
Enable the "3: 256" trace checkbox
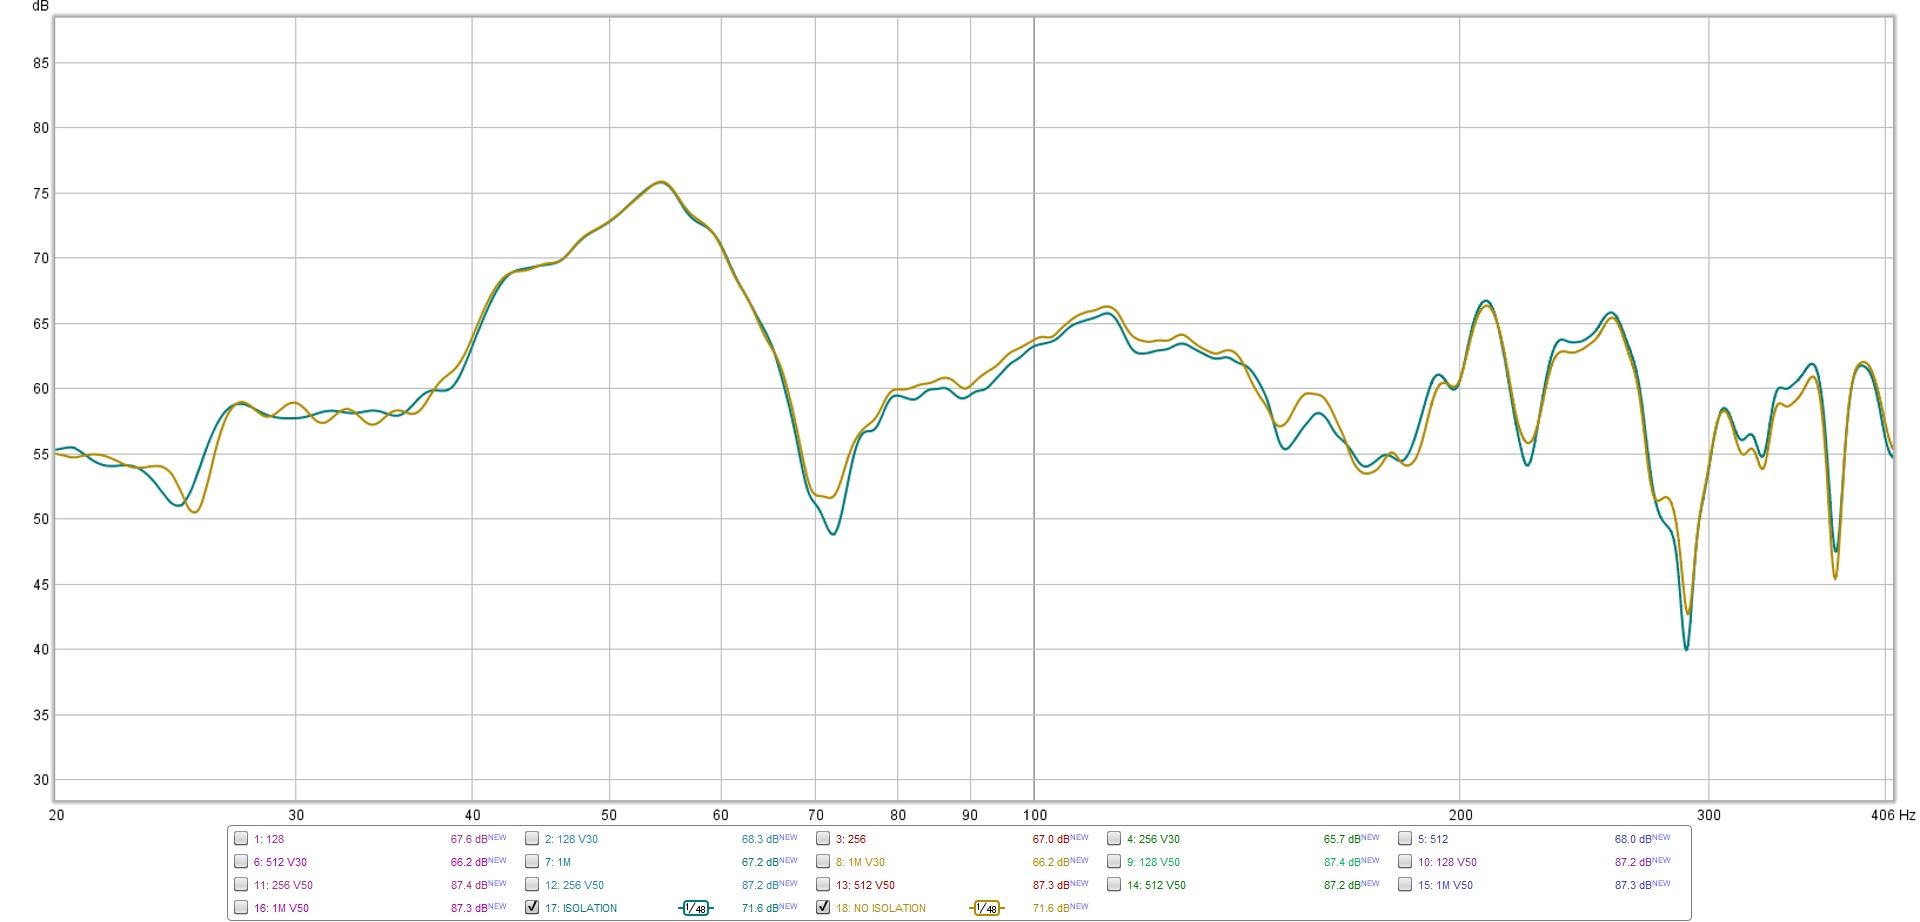tap(823, 838)
